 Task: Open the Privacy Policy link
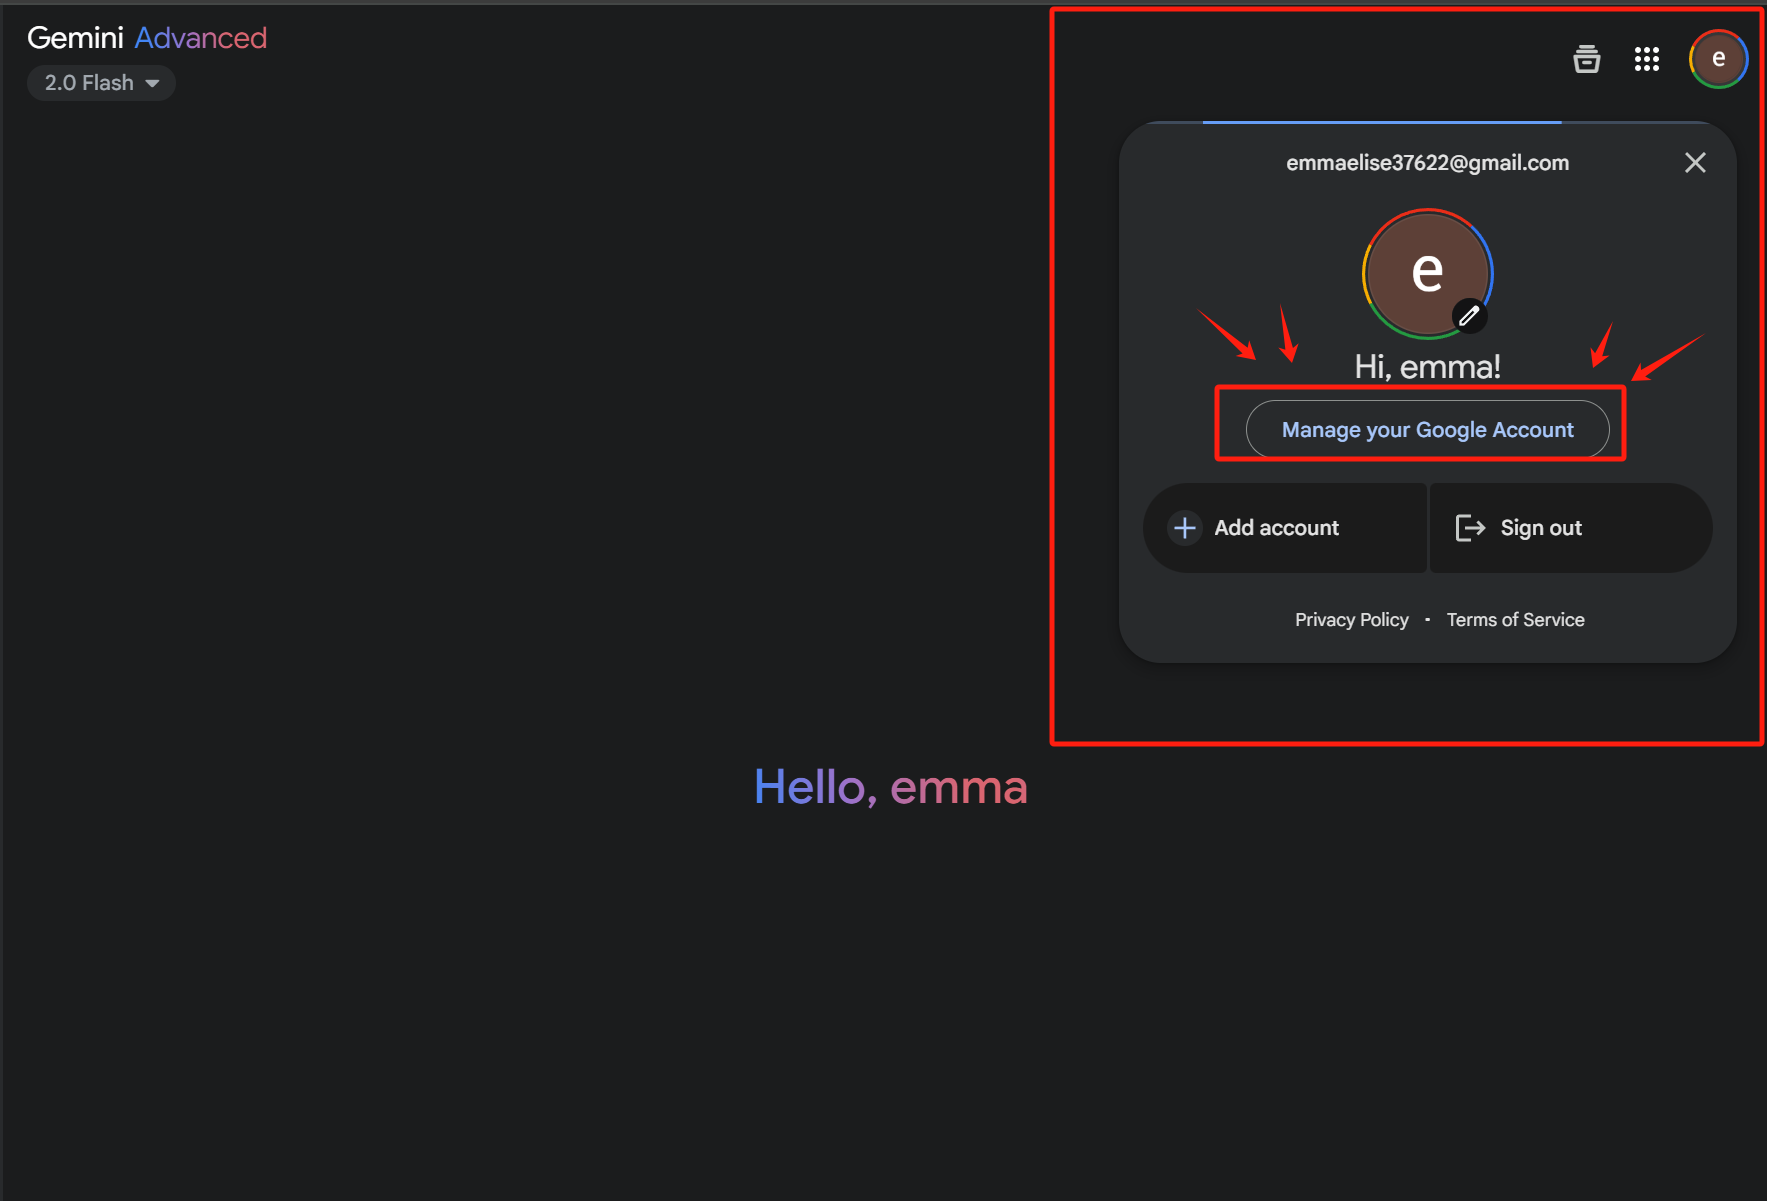(1351, 620)
